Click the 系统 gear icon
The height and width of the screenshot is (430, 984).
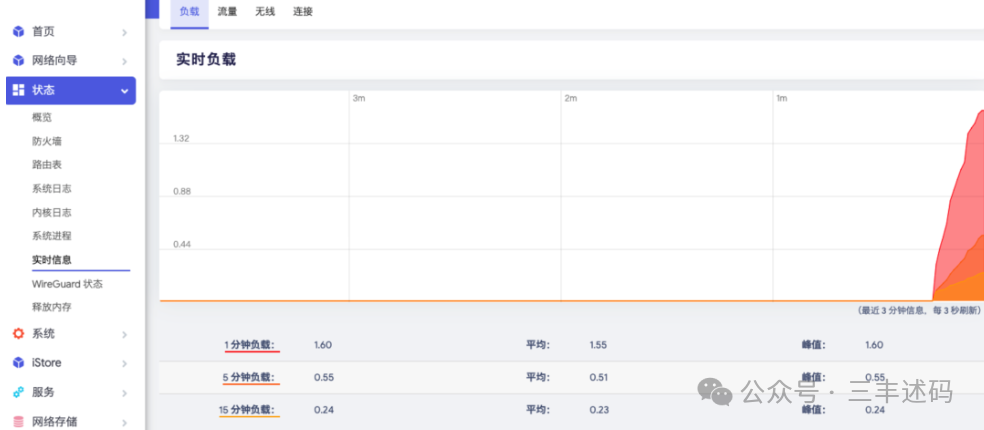point(18,333)
